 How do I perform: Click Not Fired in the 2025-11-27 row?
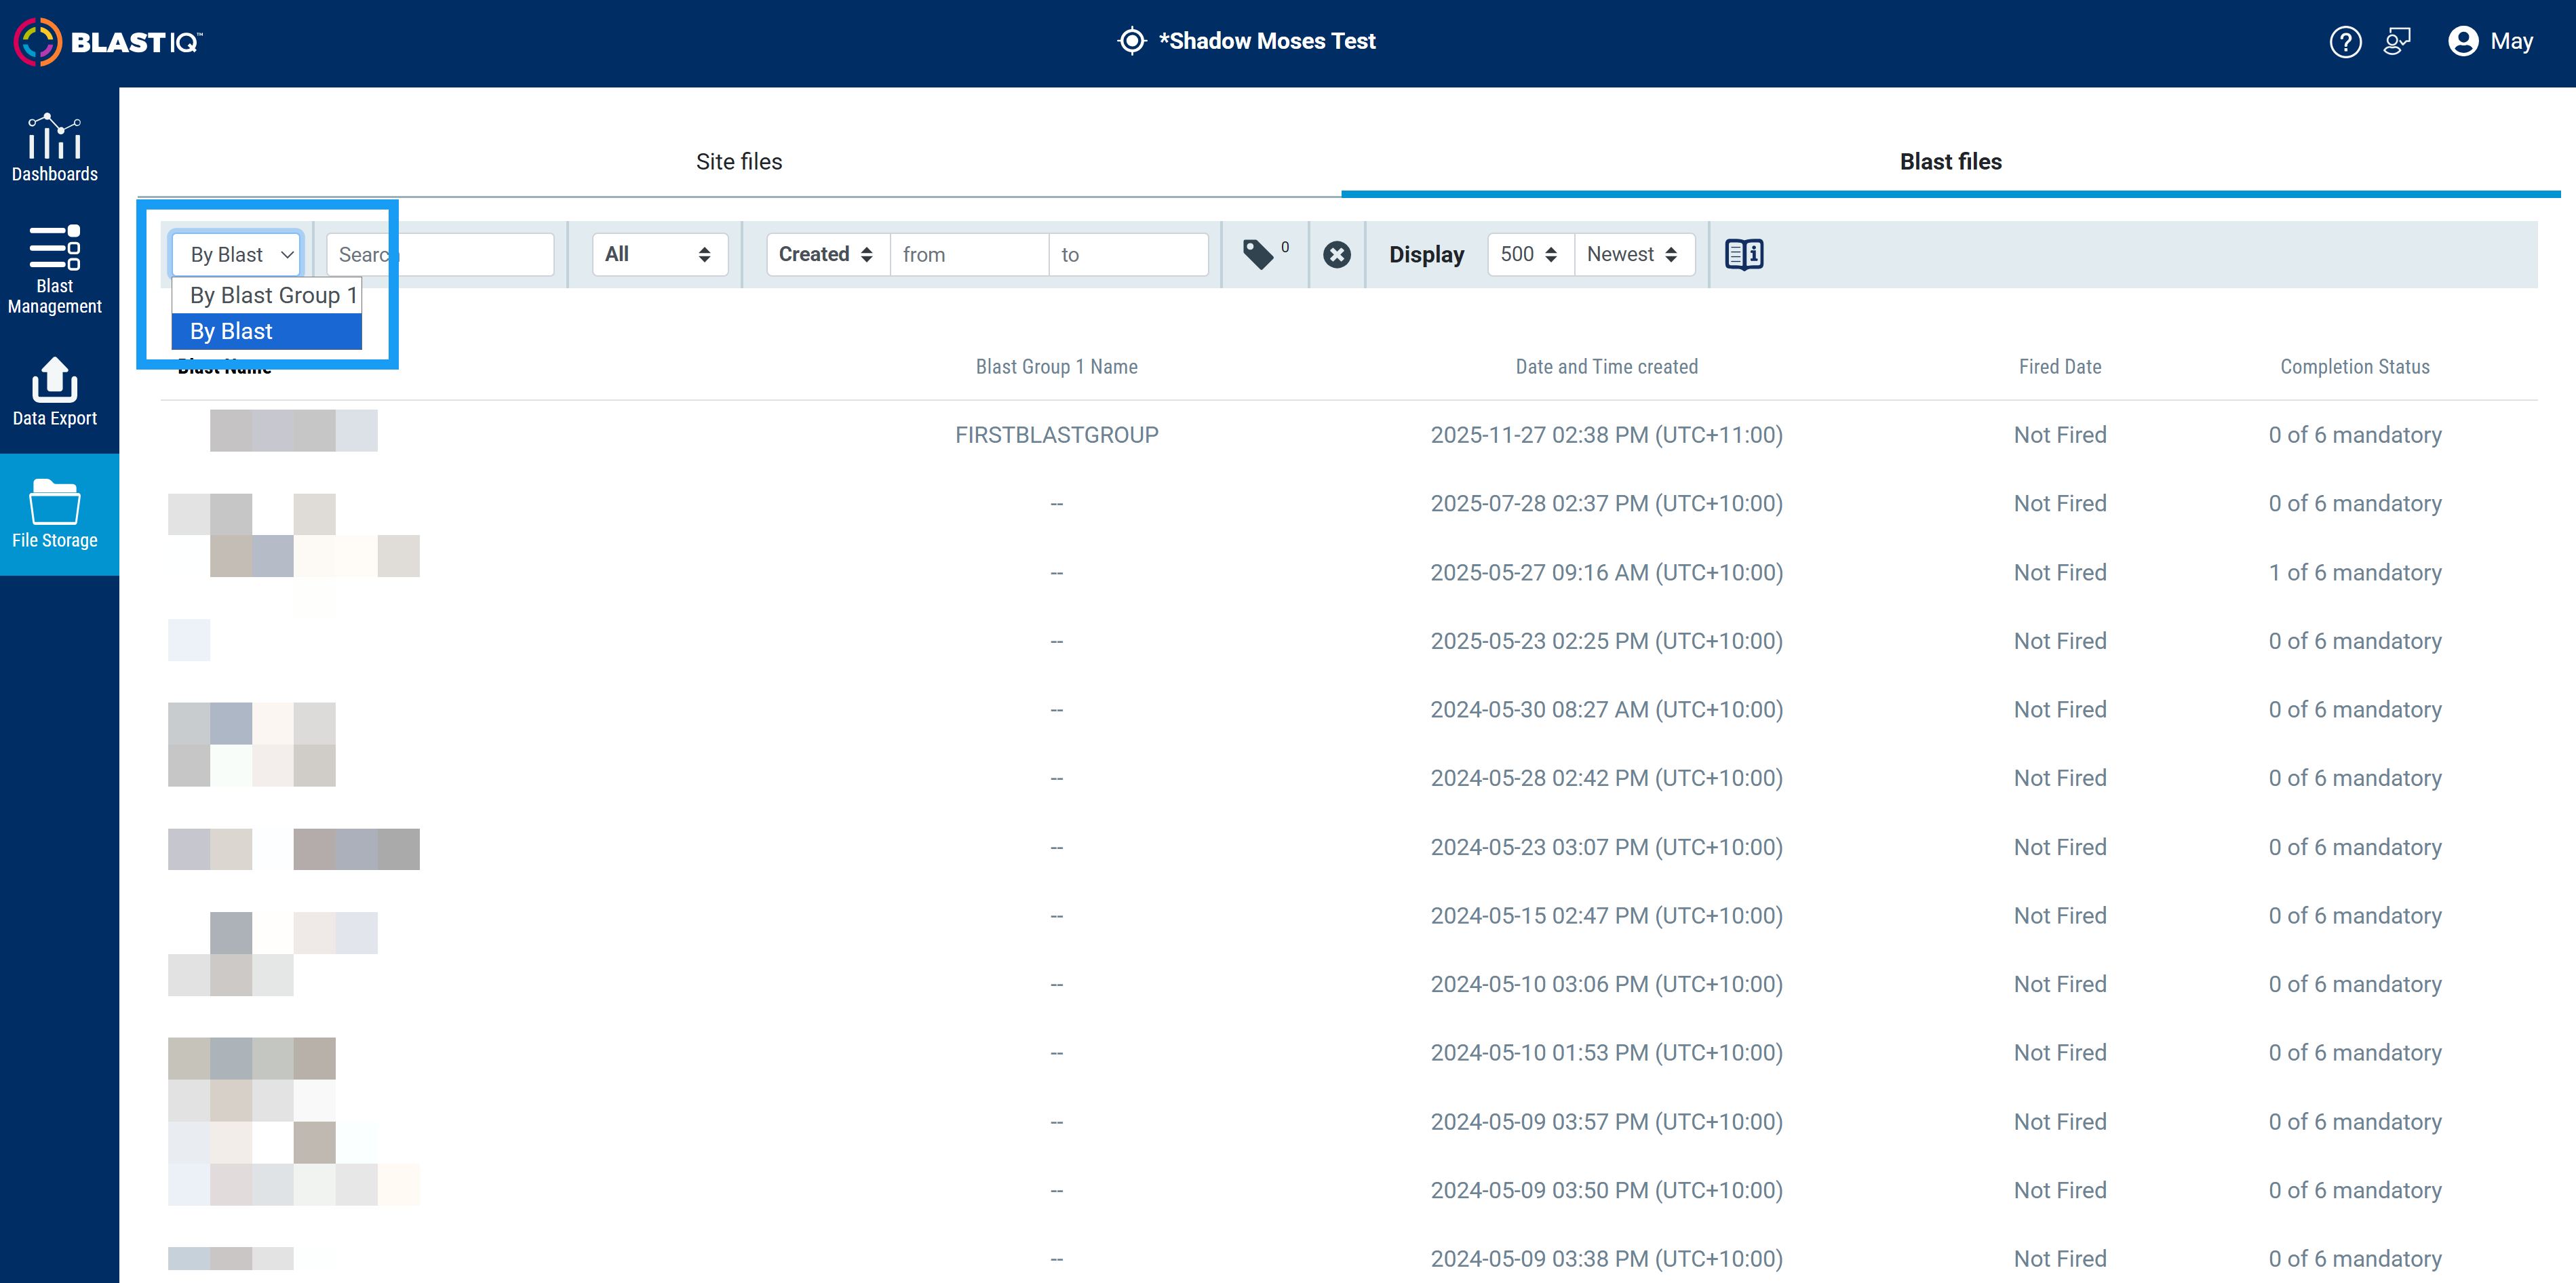coord(2059,435)
